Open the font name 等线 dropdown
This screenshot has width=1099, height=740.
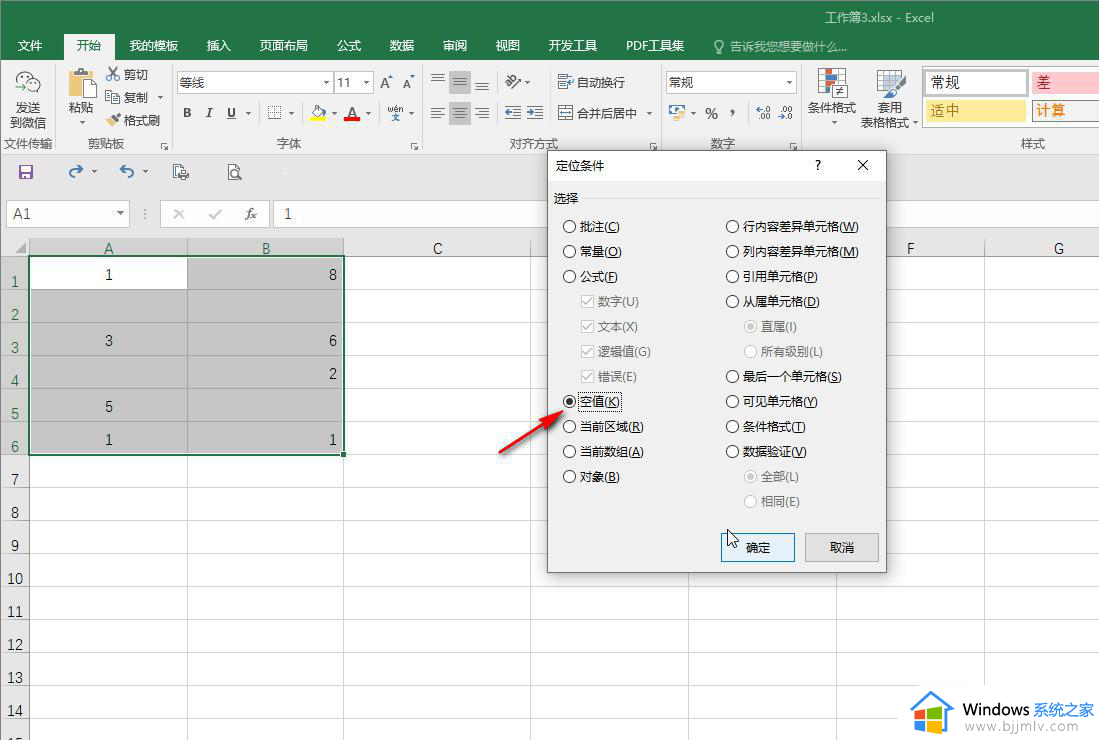coord(326,83)
